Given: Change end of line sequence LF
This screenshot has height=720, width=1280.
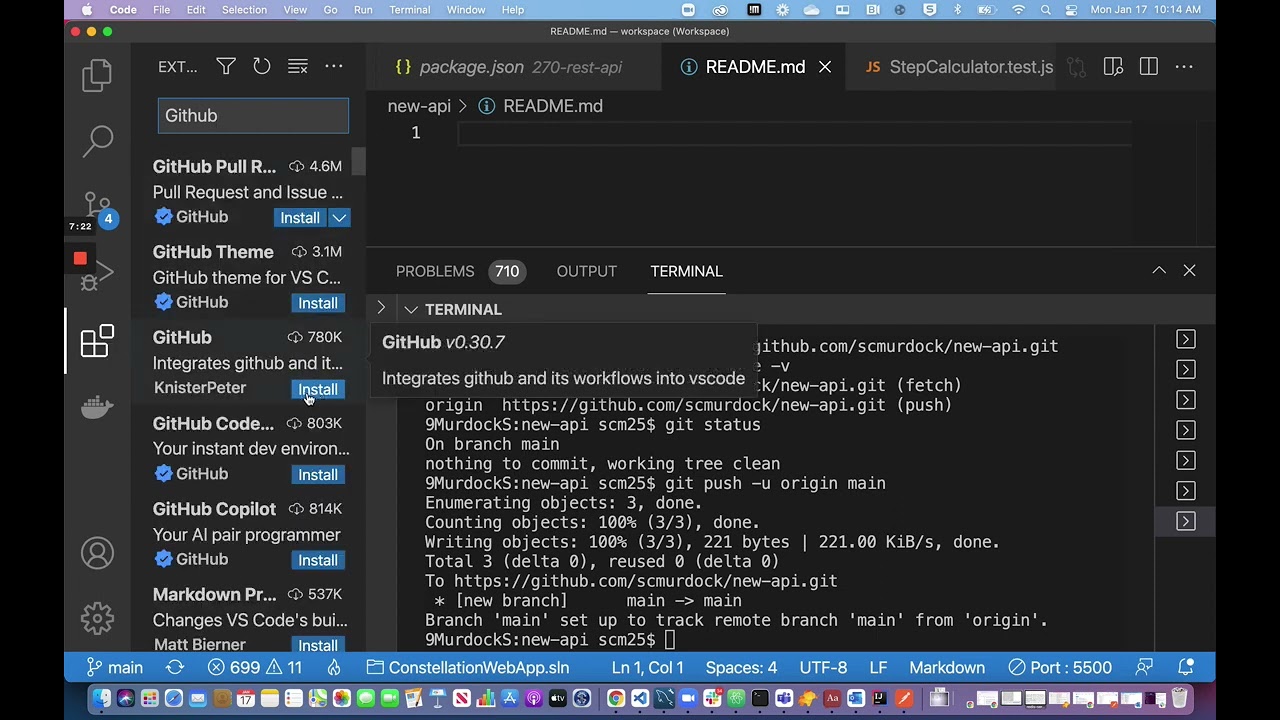Looking at the screenshot, I should click(x=878, y=667).
